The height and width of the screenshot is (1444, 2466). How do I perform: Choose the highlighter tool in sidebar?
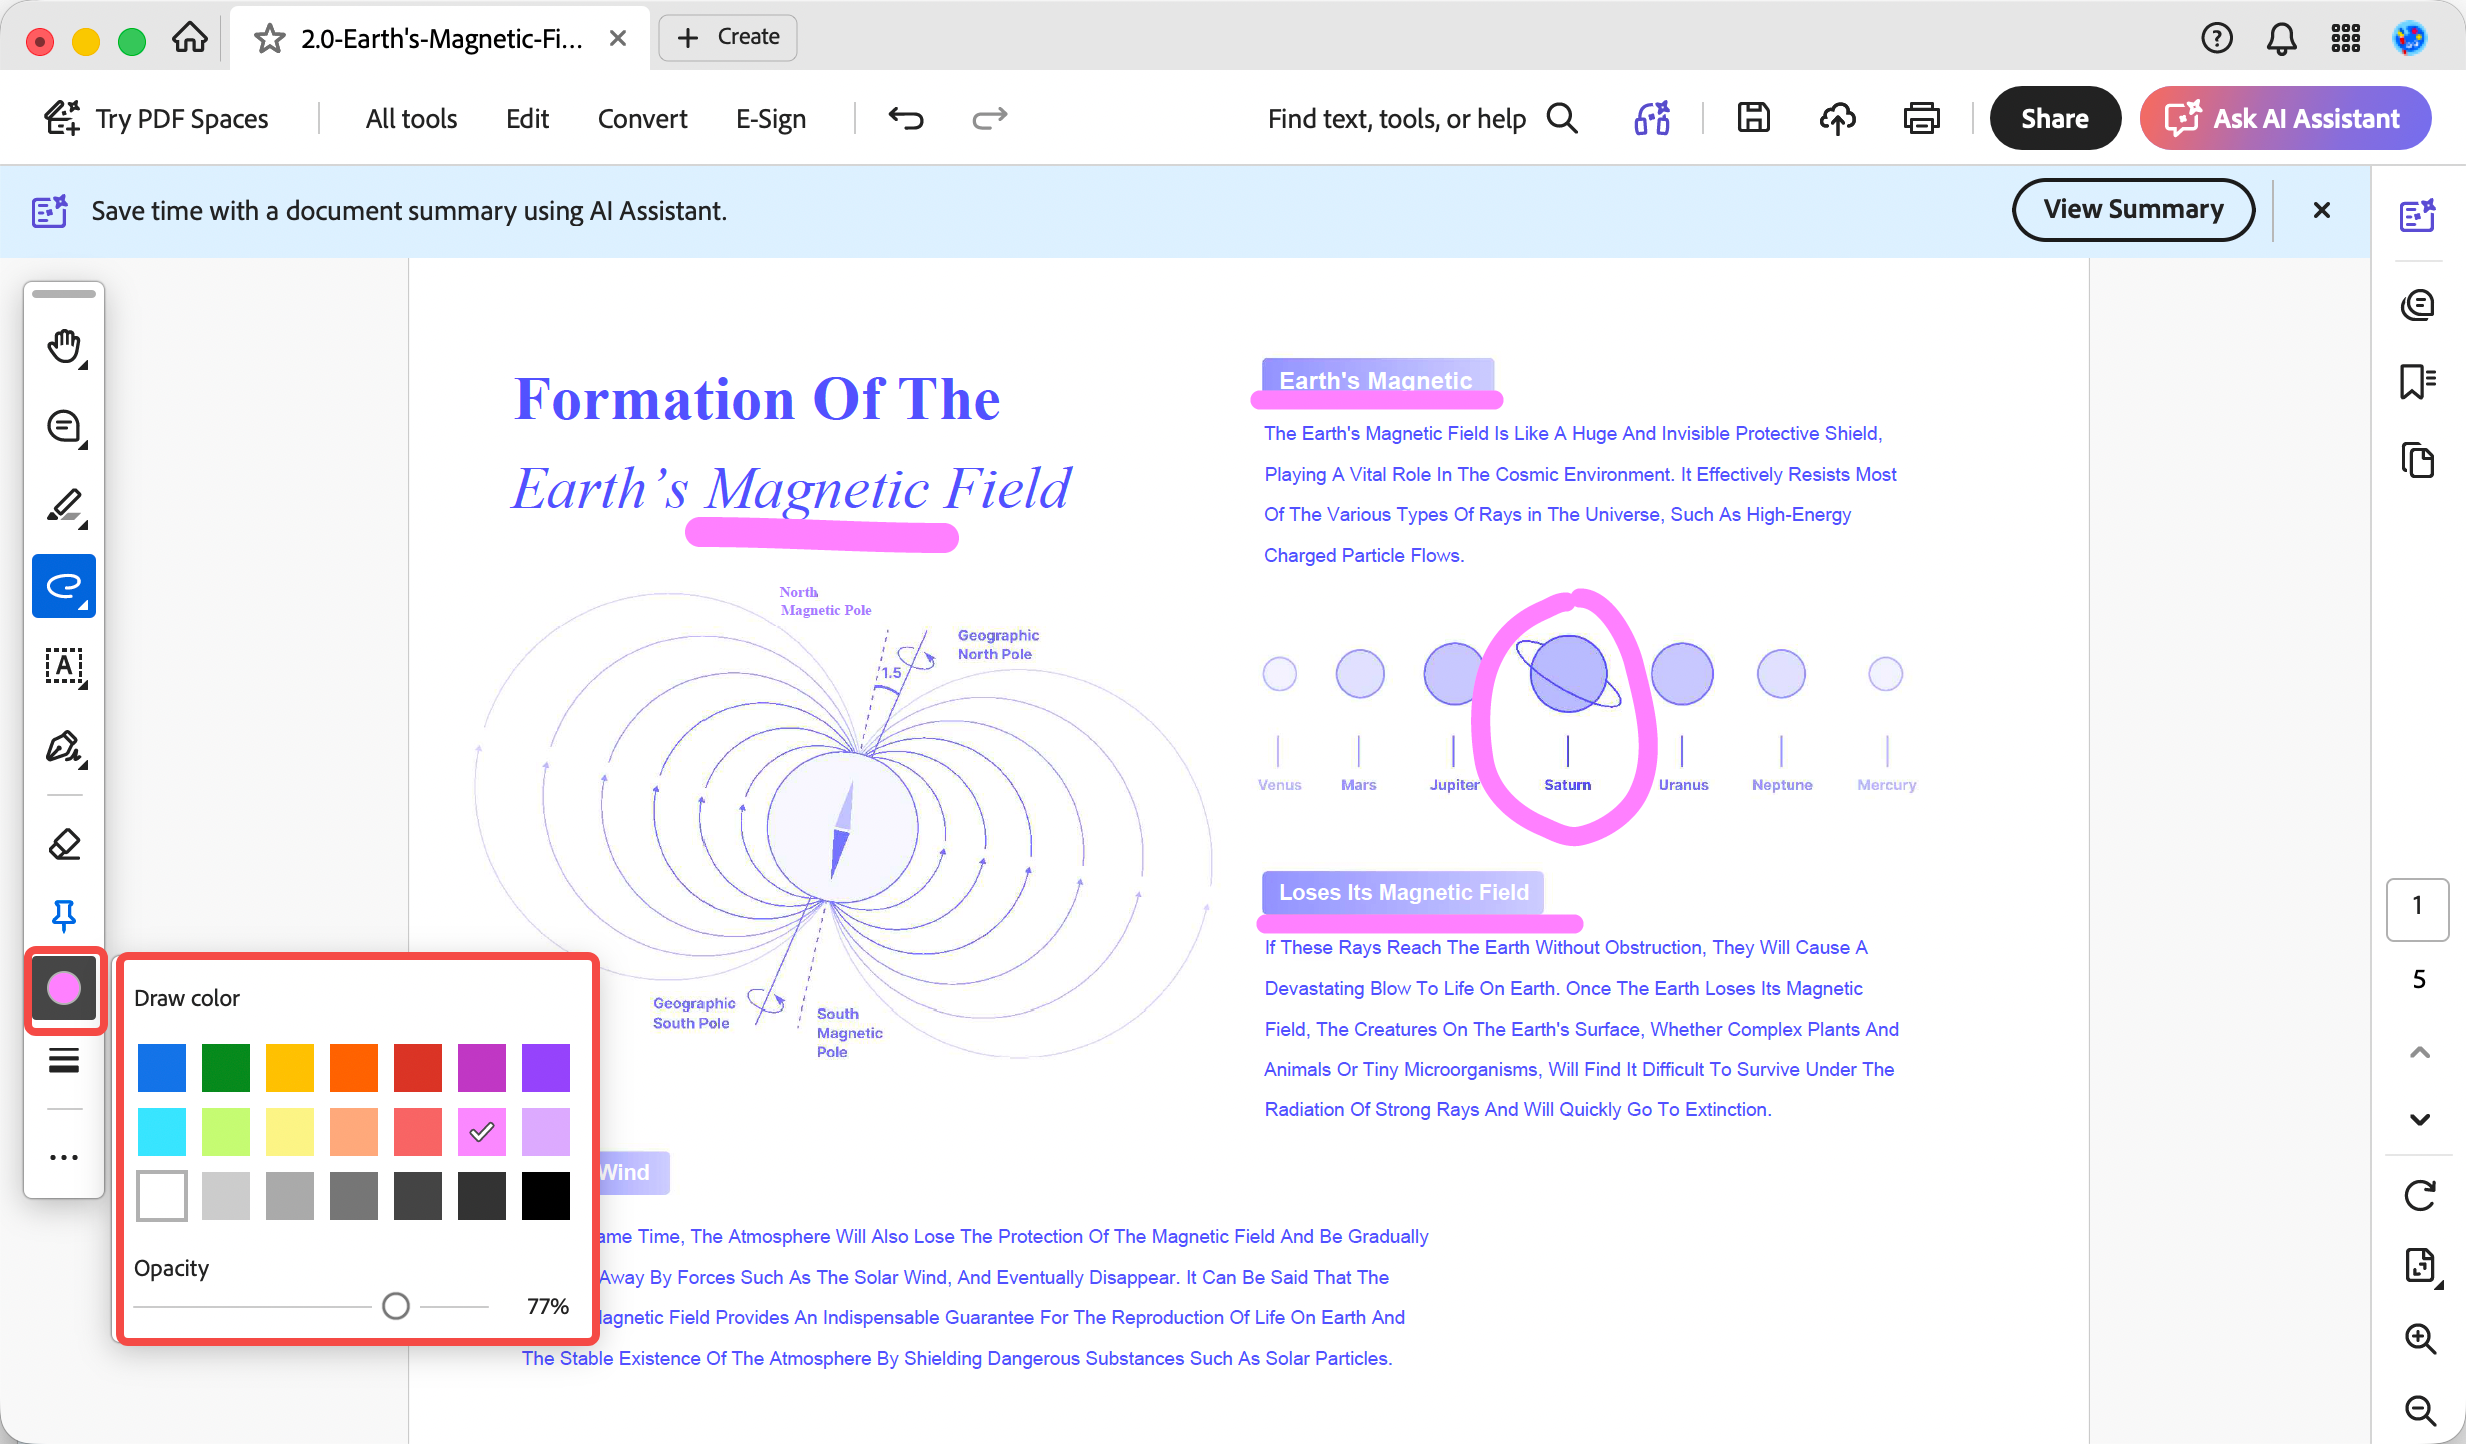64,507
